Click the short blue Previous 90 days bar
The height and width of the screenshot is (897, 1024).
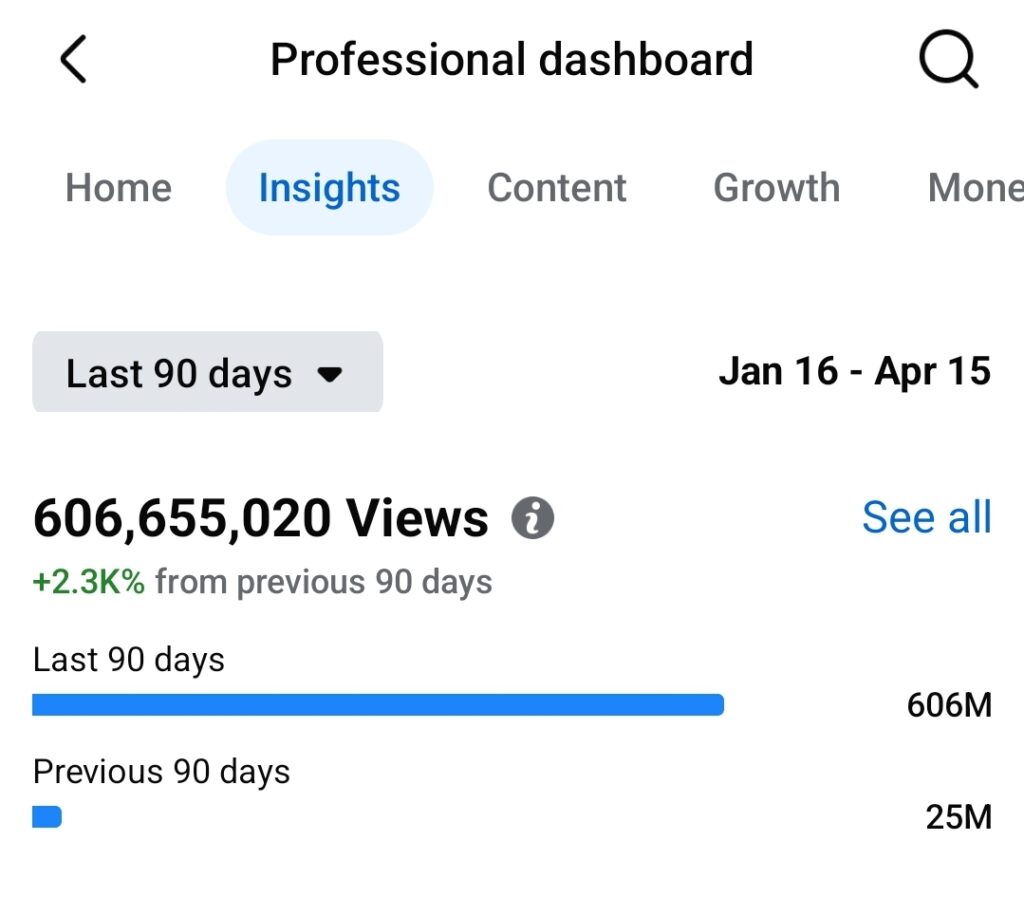47,818
